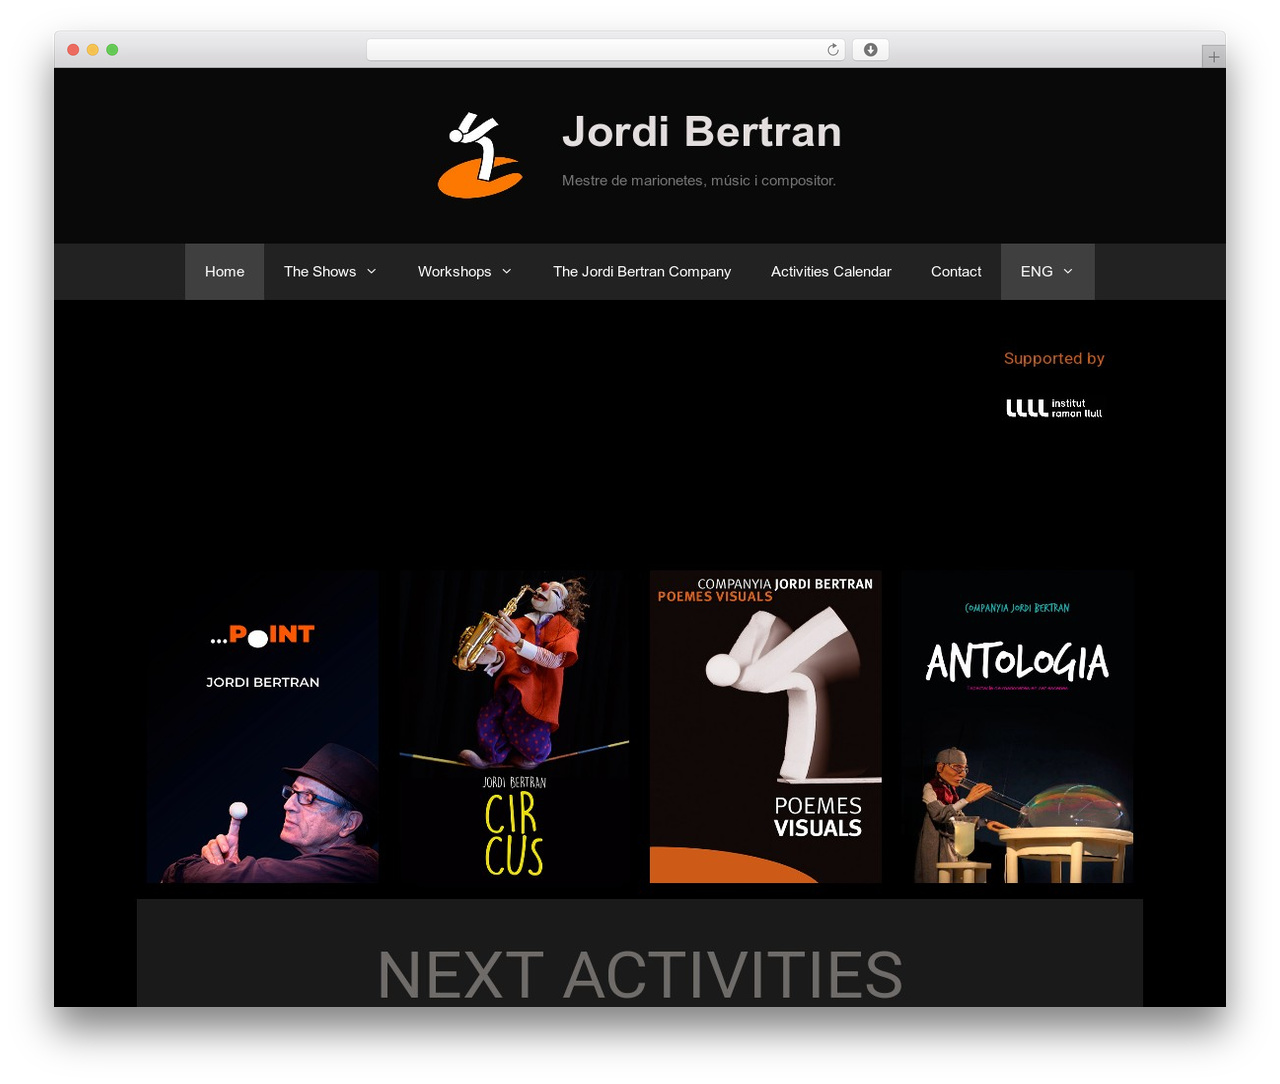
Task: Open The Shows menu label
Action: [x=320, y=272]
